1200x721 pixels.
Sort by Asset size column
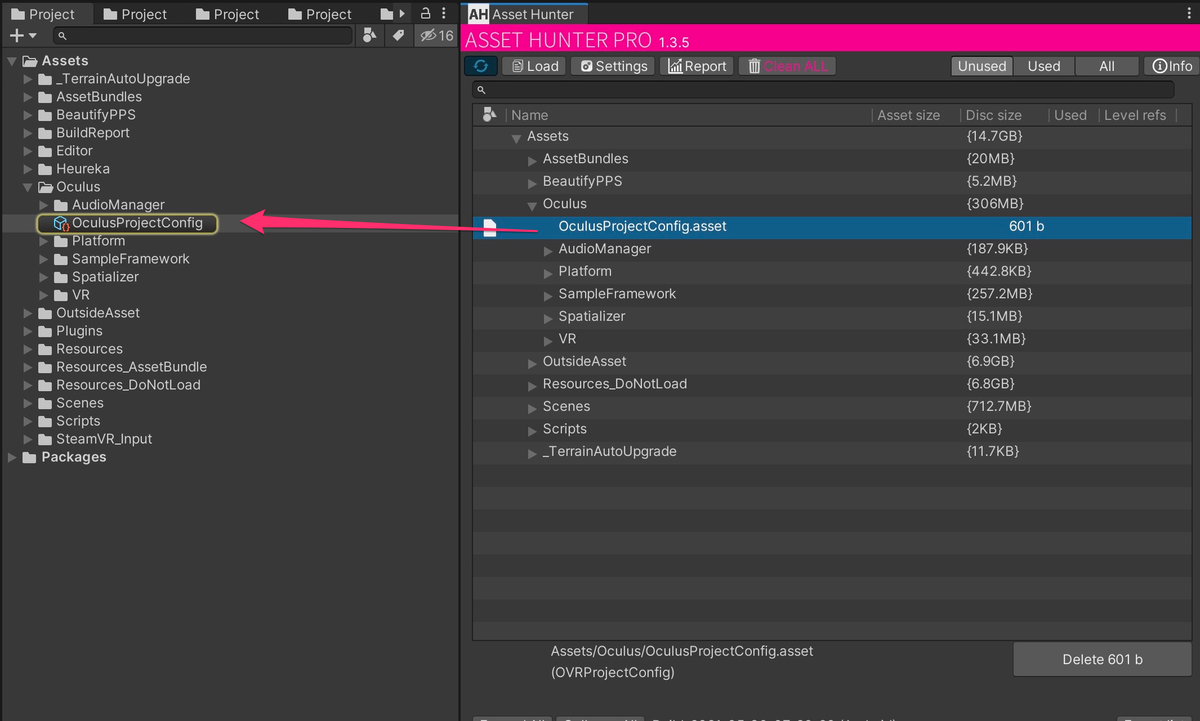pos(909,115)
